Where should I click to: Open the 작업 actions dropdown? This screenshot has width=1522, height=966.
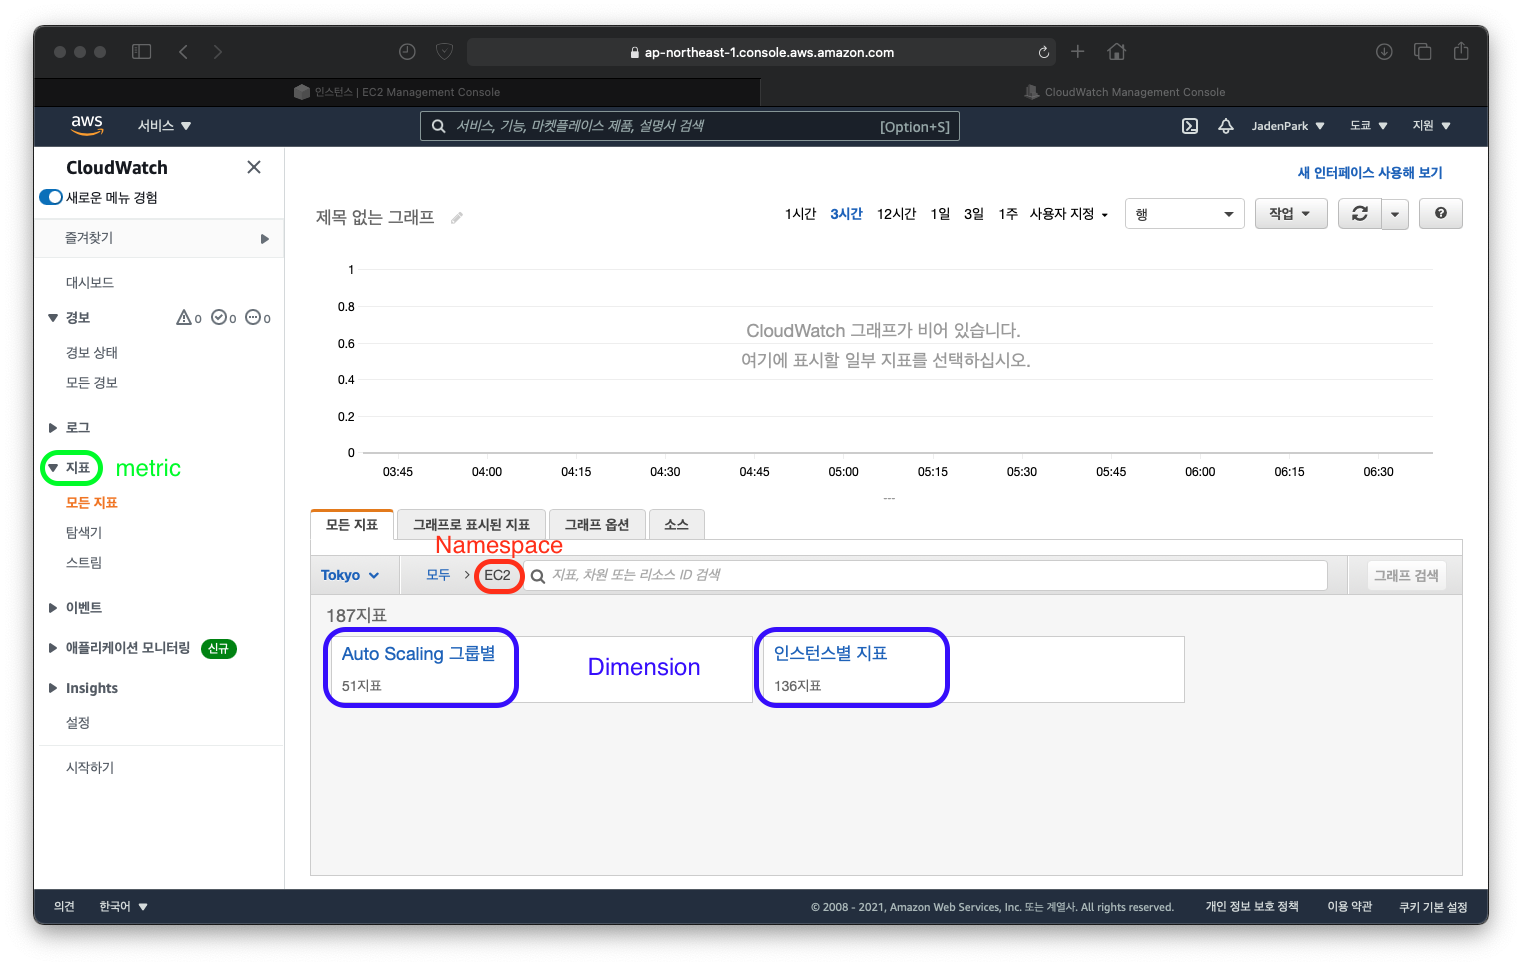(1291, 214)
